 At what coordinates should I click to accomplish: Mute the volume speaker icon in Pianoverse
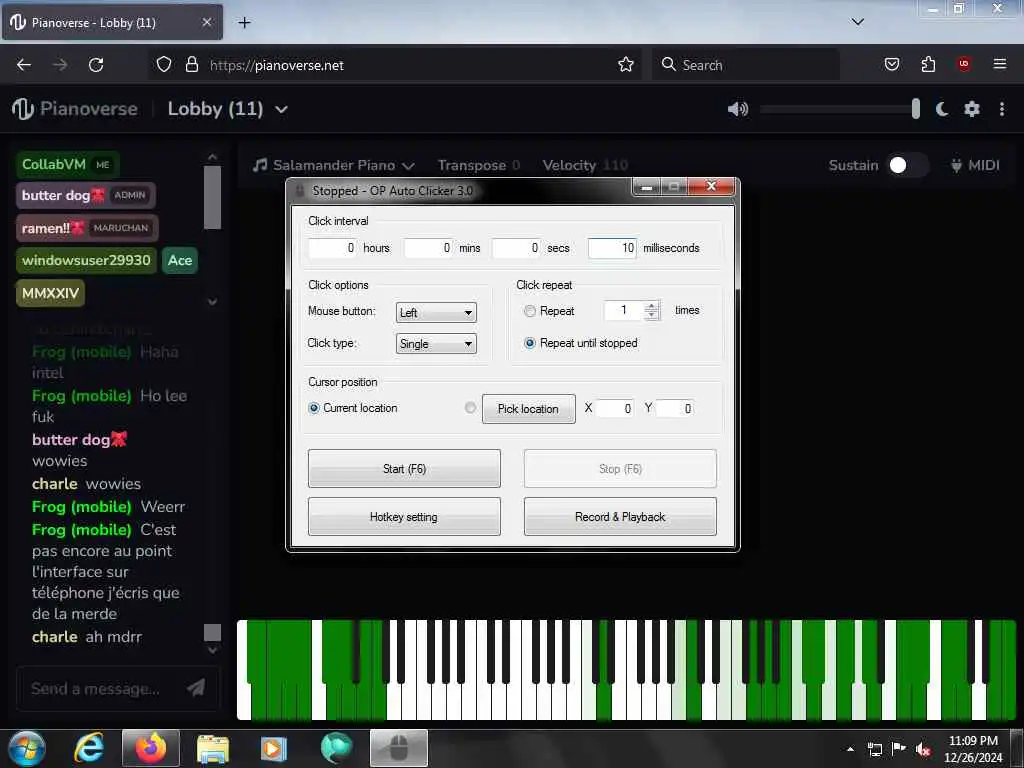737,109
